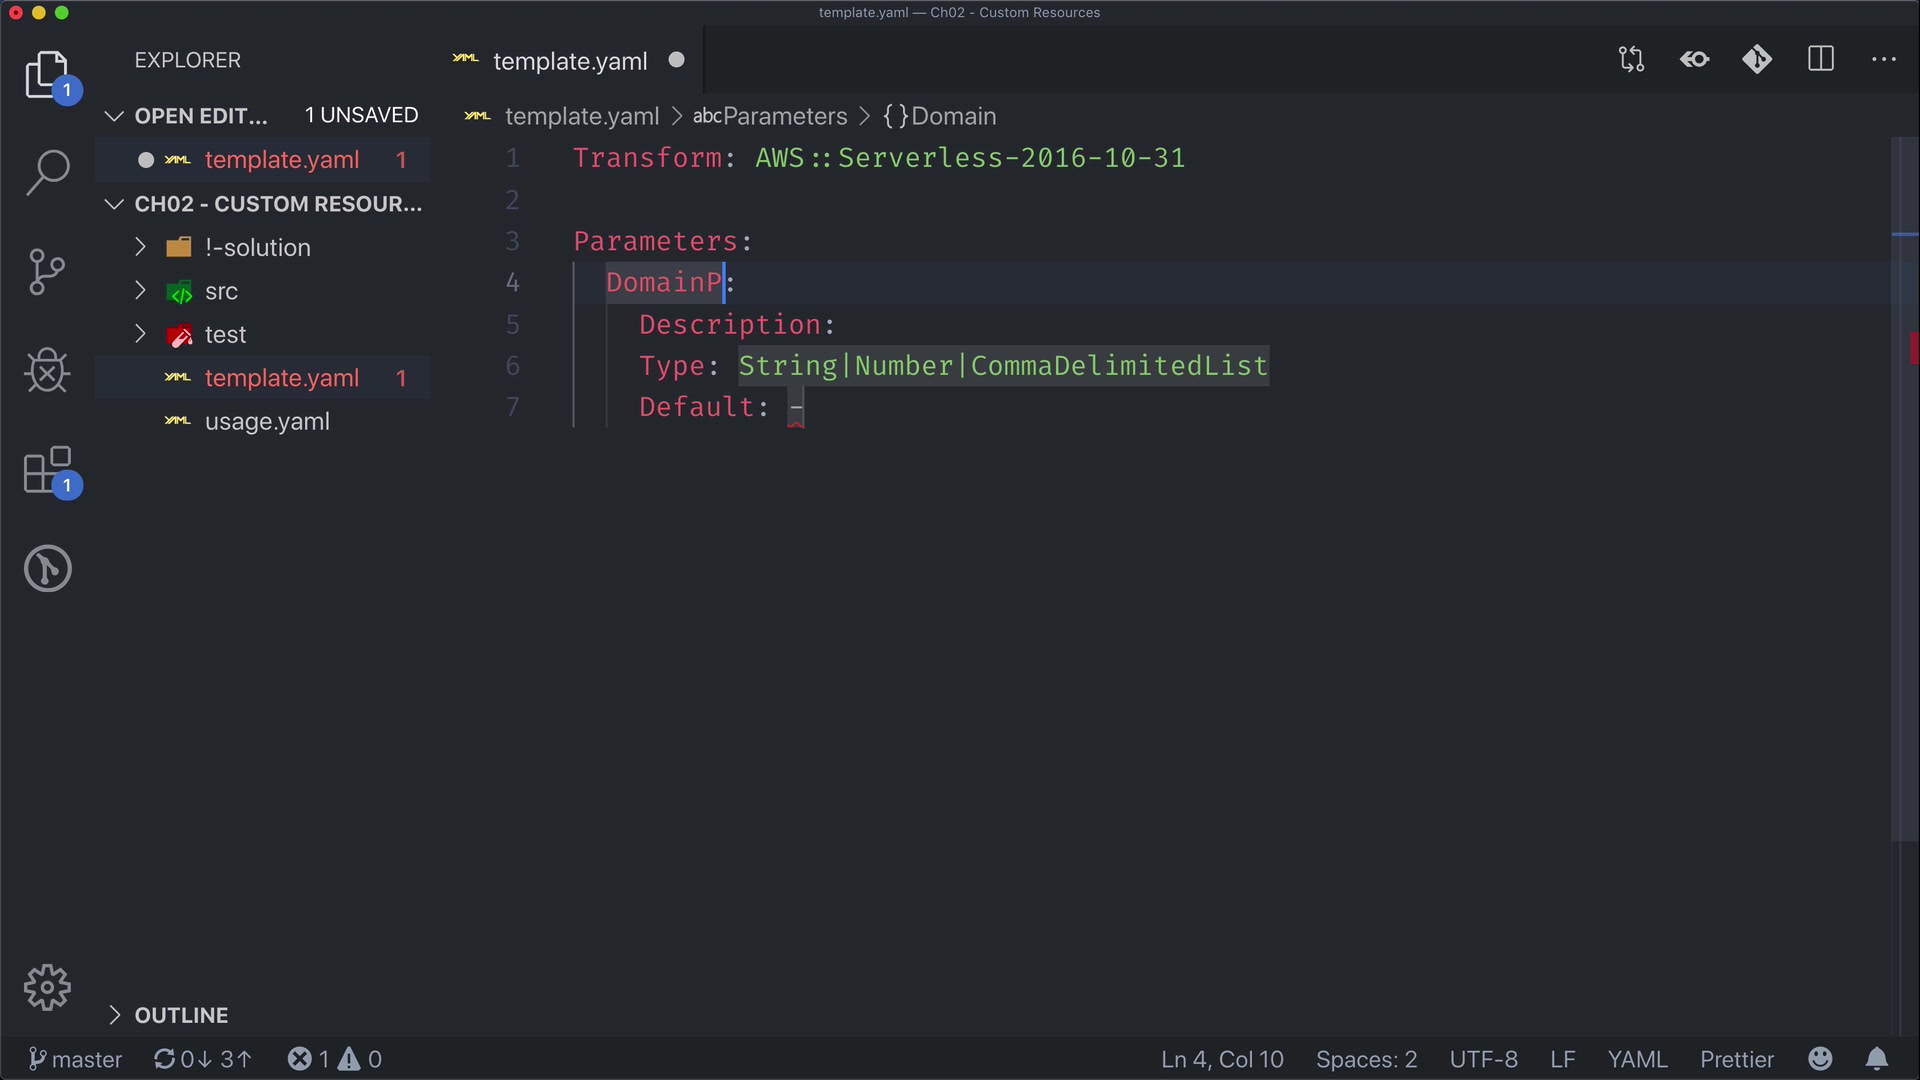This screenshot has height=1080, width=1920.
Task: Click the compare changes icon in editor toolbar
Action: tap(1632, 60)
